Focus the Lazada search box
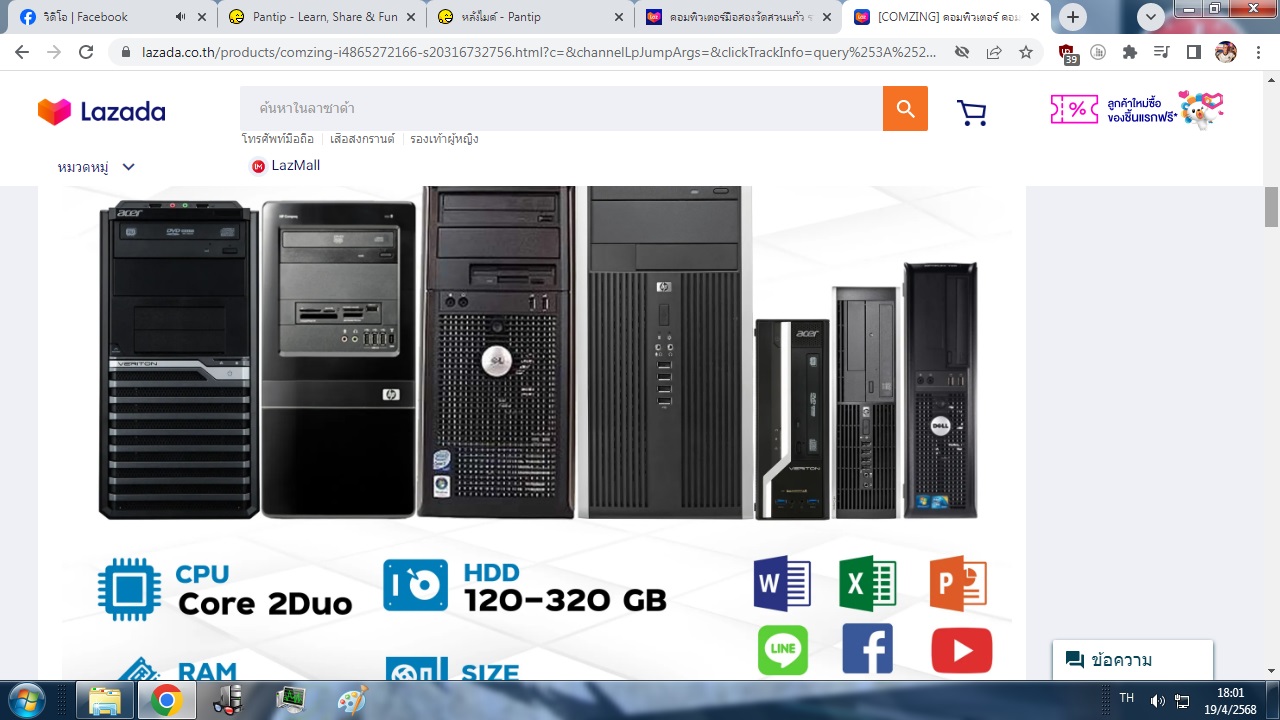This screenshot has height=720, width=1280. tap(561, 108)
